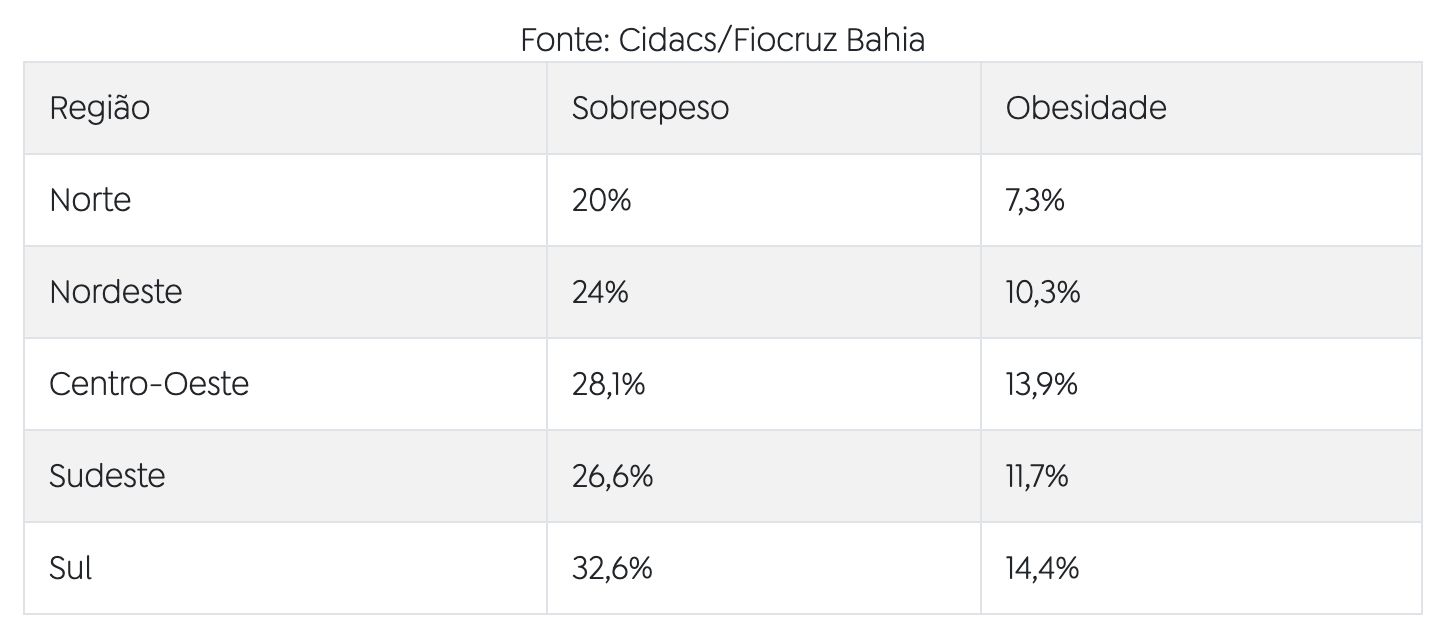Image resolution: width=1440 pixels, height=630 pixels.
Task: Select the 20% Sobrepeso value for Norte
Action: (x=601, y=200)
